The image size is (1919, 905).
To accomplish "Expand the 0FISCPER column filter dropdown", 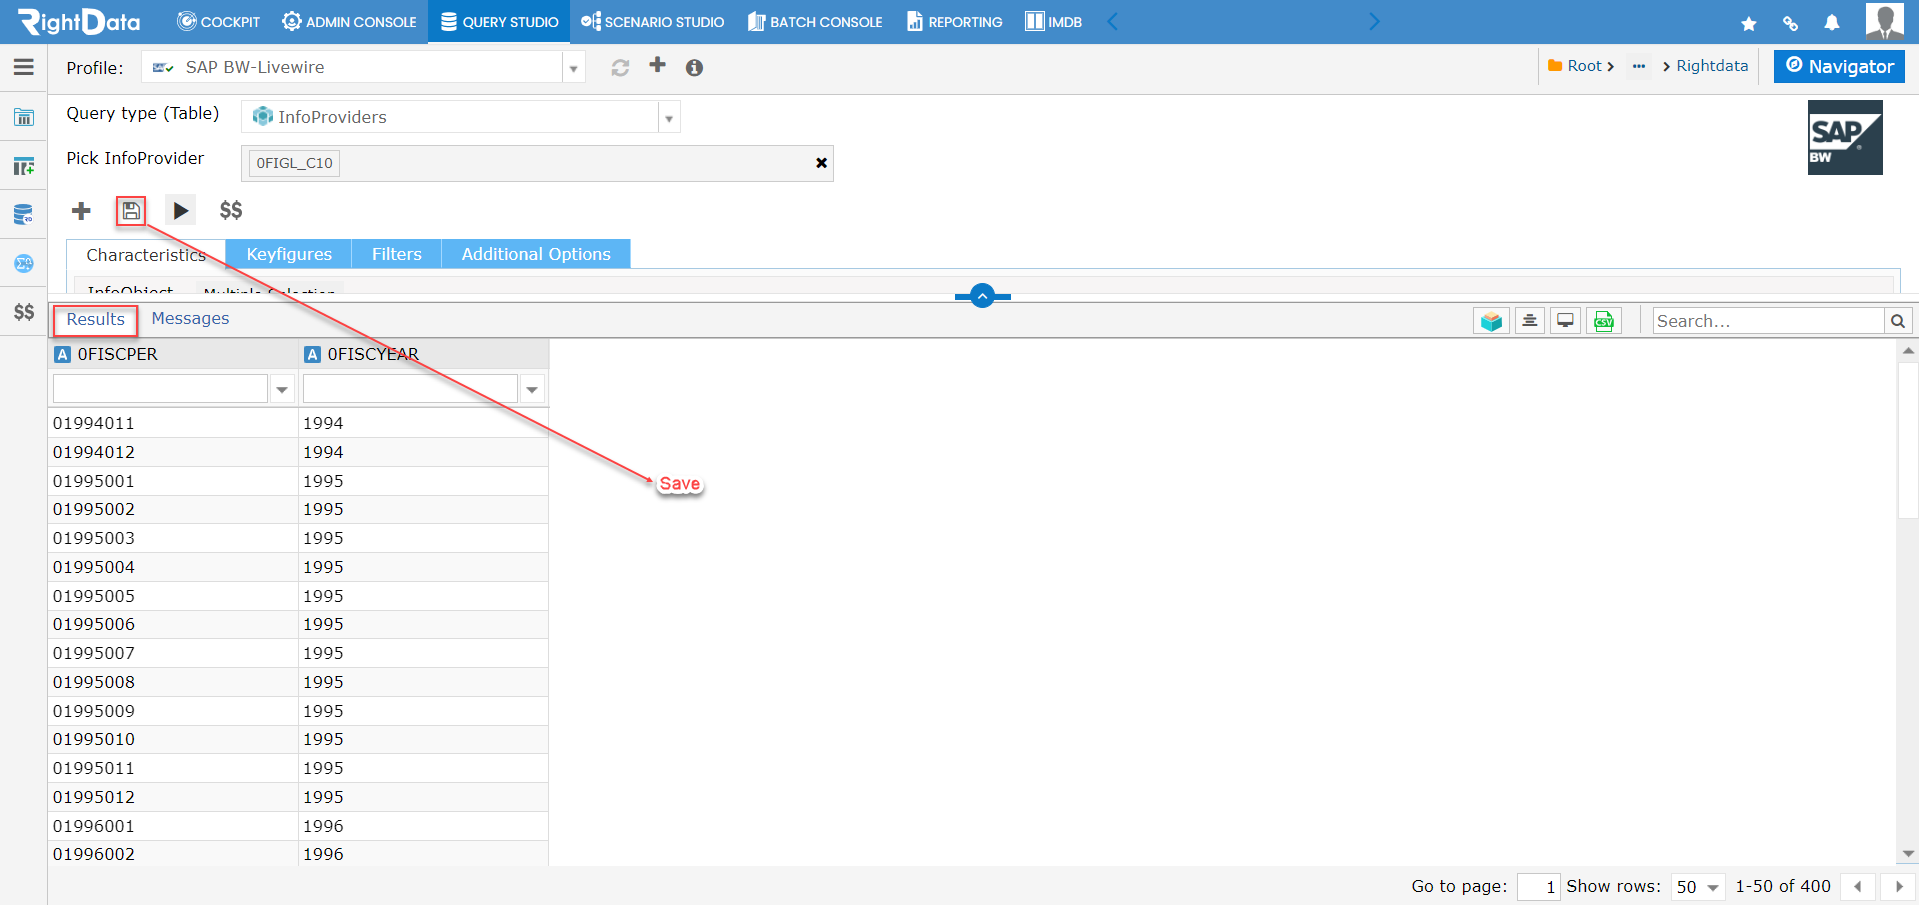I will click(x=281, y=388).
